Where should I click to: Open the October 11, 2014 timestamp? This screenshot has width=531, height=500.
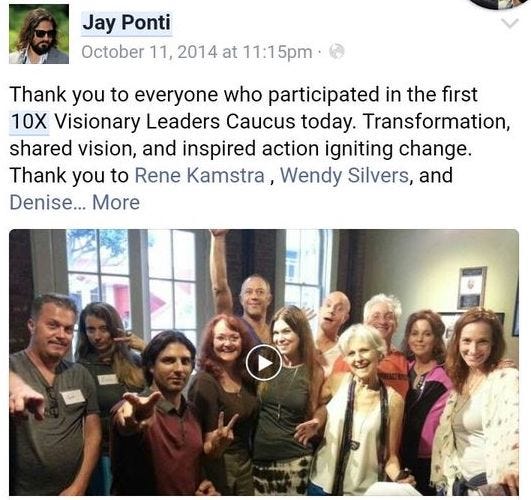coord(197,52)
